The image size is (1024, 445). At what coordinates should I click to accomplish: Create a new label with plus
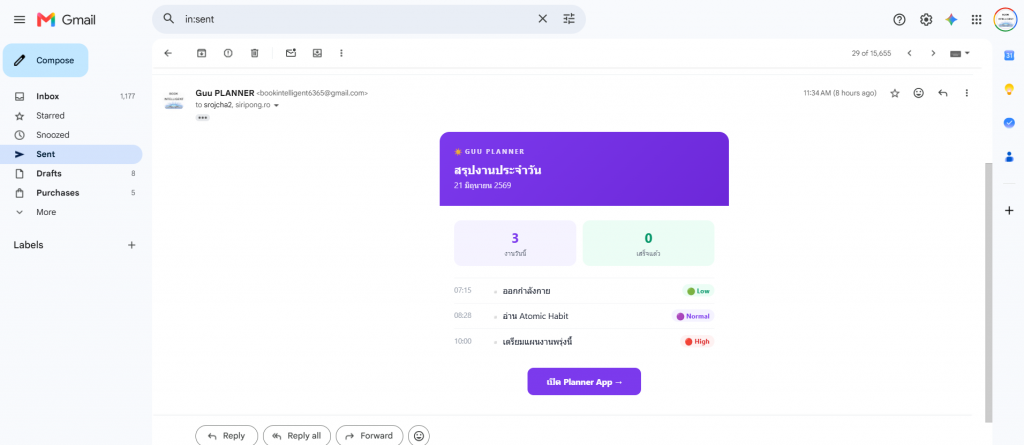click(131, 245)
